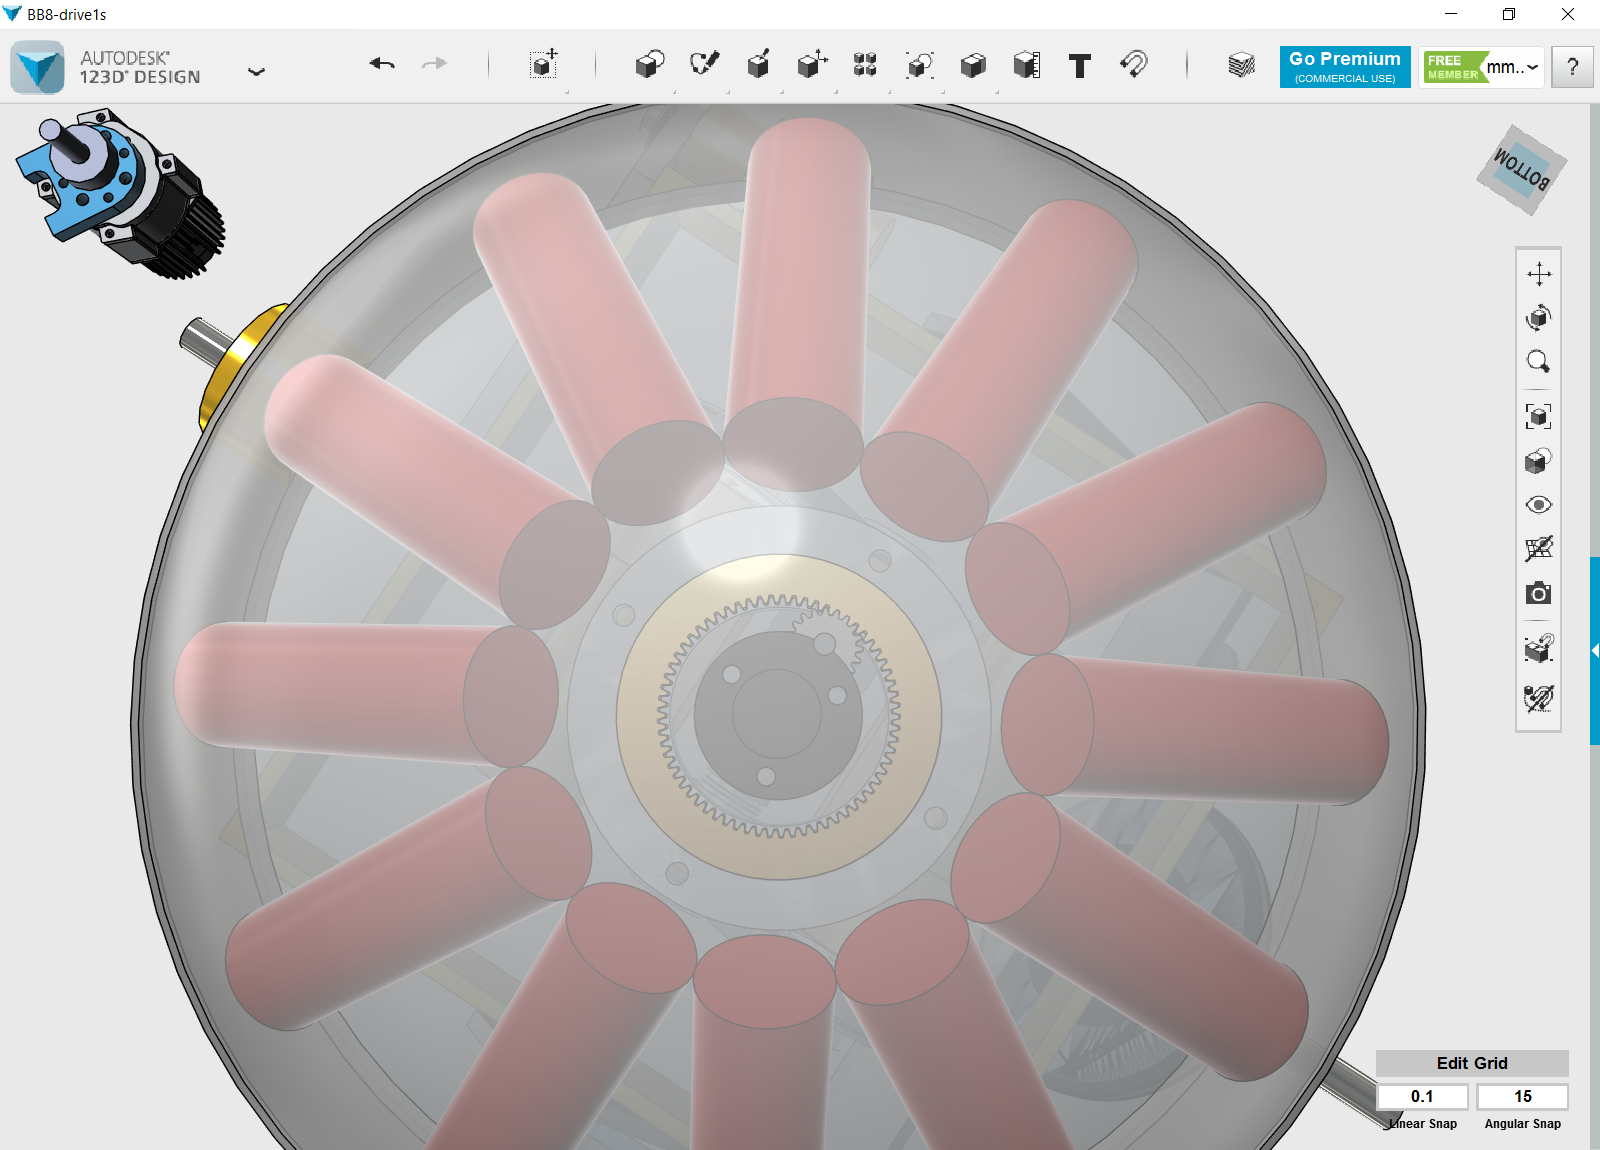
Task: Select the Zoom magnifier tool
Action: [x=1539, y=362]
